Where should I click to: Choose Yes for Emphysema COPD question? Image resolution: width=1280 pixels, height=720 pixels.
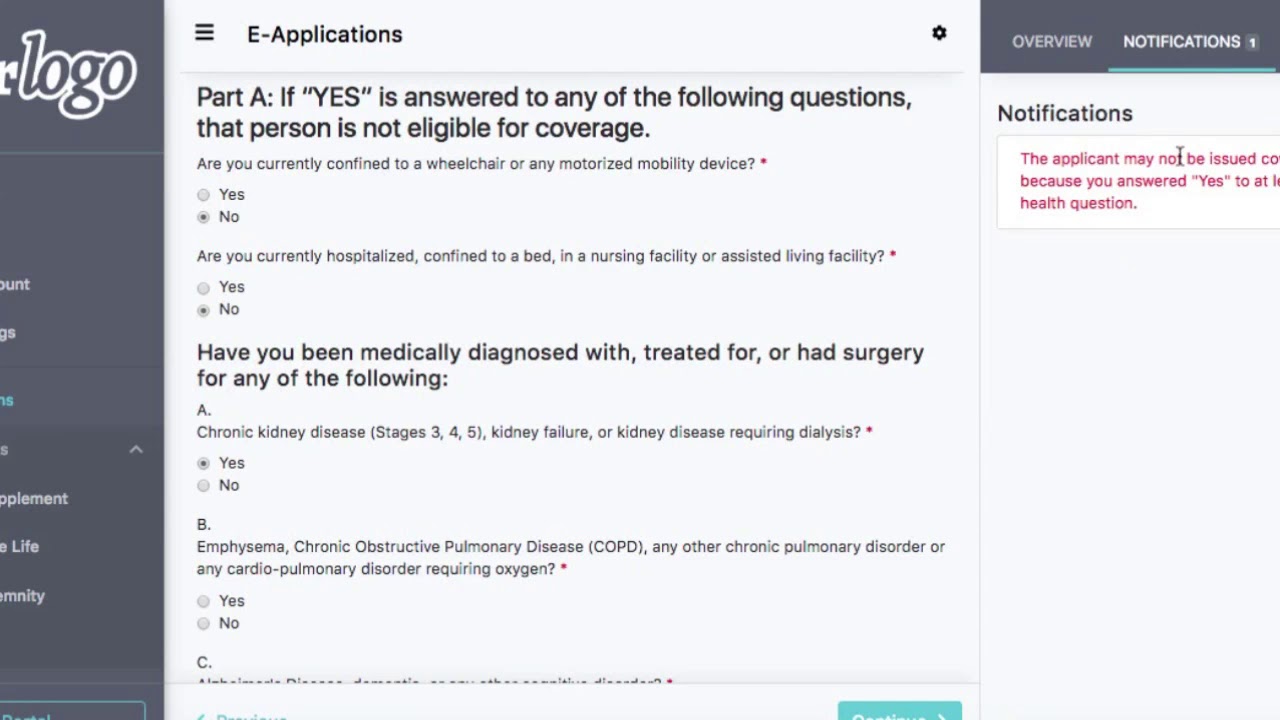(x=204, y=601)
